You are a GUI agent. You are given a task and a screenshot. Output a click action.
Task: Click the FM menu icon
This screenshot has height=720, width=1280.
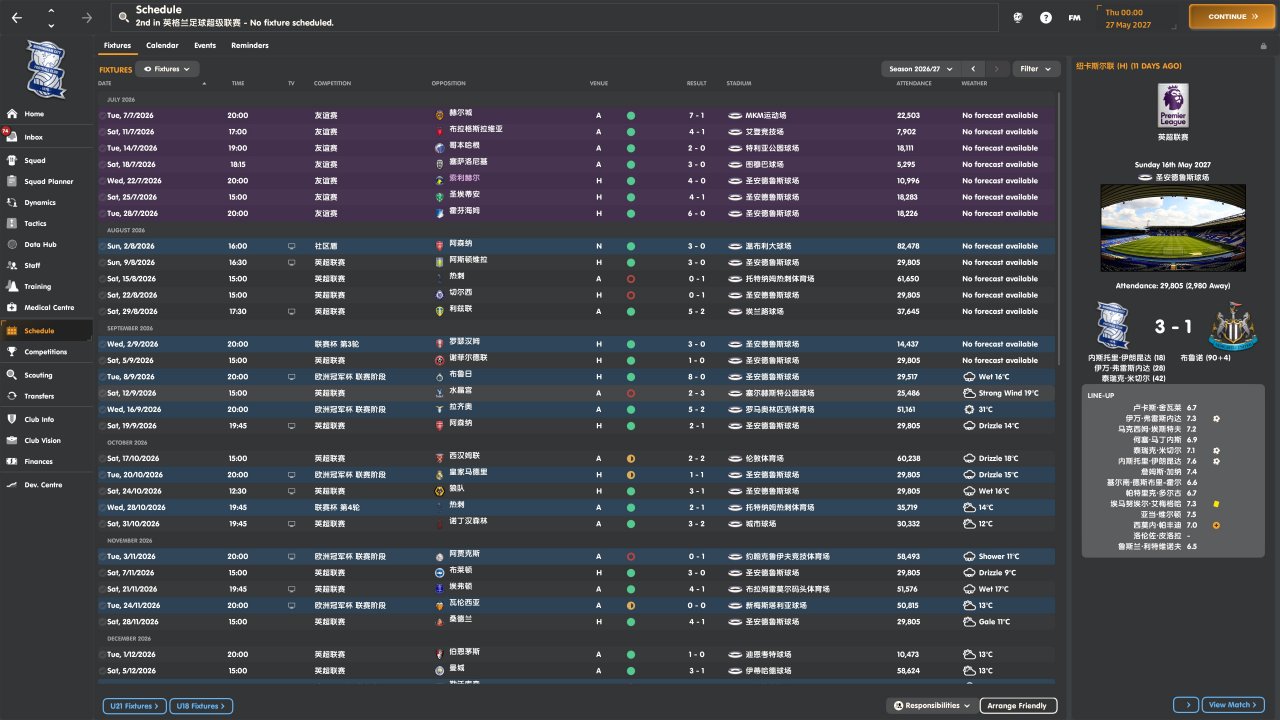coord(1074,17)
